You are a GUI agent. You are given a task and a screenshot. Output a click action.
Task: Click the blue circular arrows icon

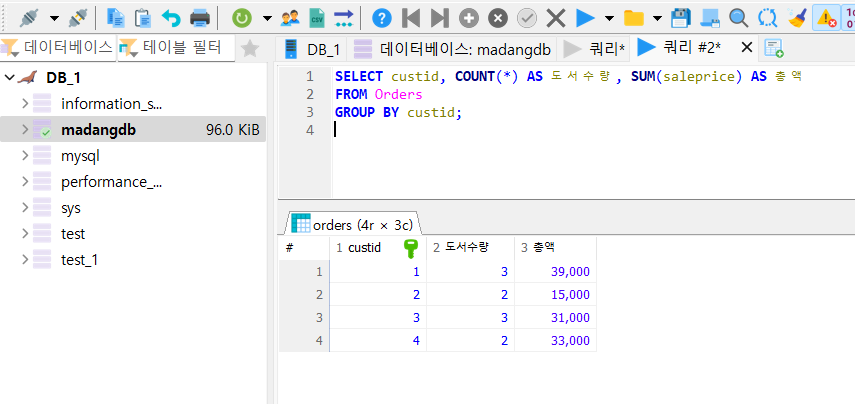[x=768, y=19]
